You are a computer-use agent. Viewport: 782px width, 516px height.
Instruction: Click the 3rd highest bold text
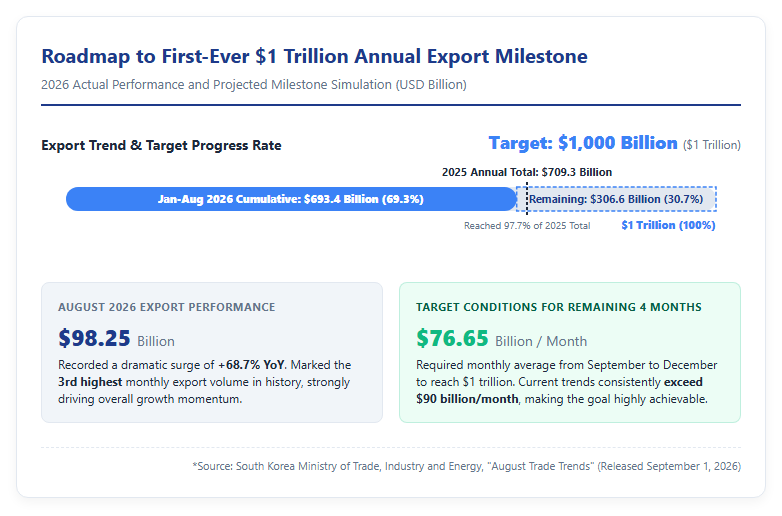tap(90, 382)
